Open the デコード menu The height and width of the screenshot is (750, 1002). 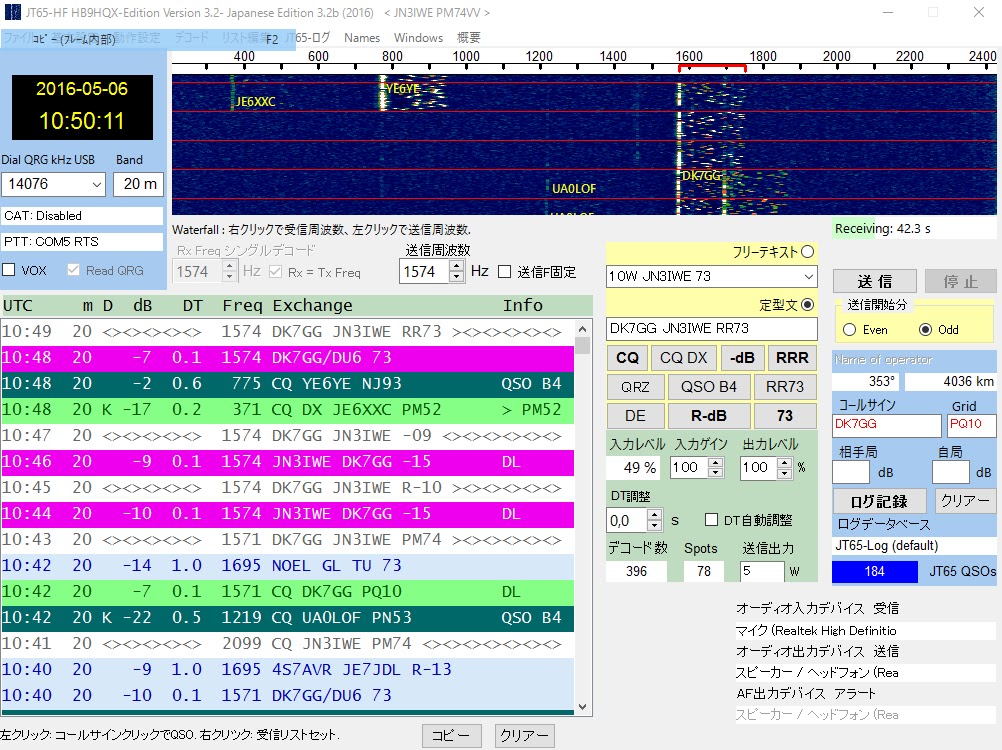coord(192,38)
